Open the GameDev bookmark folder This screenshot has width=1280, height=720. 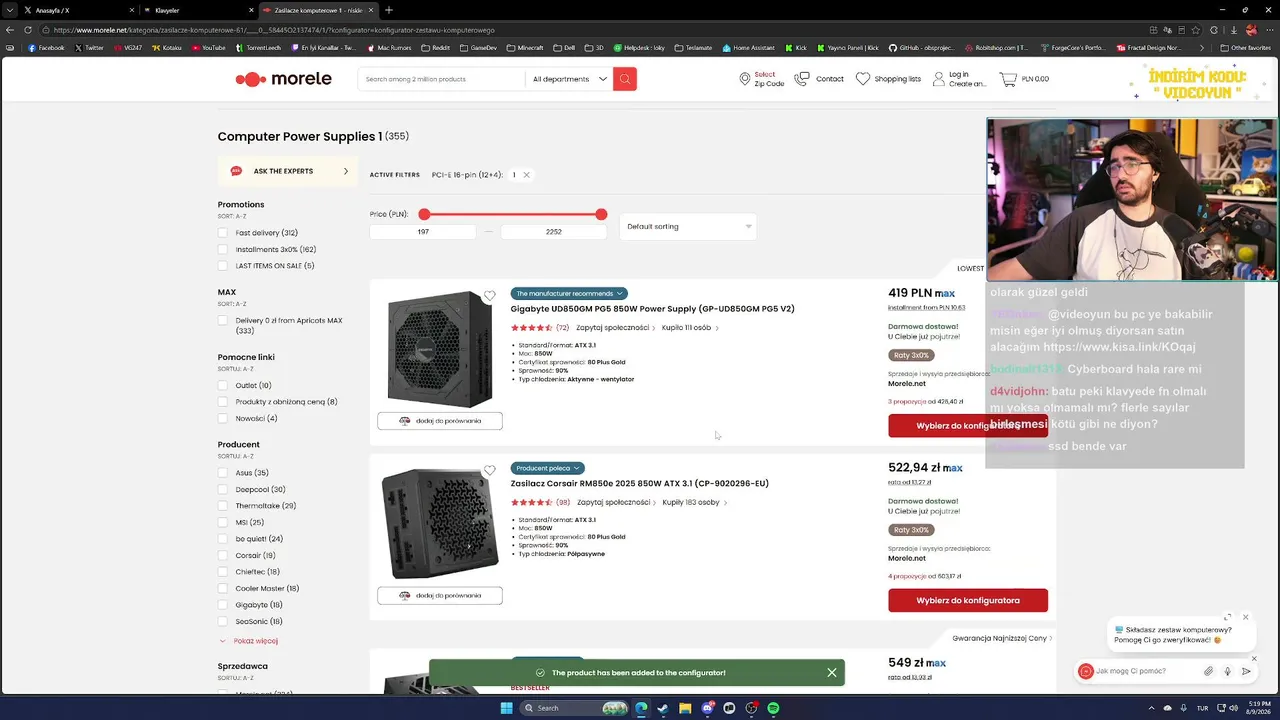tap(477, 47)
